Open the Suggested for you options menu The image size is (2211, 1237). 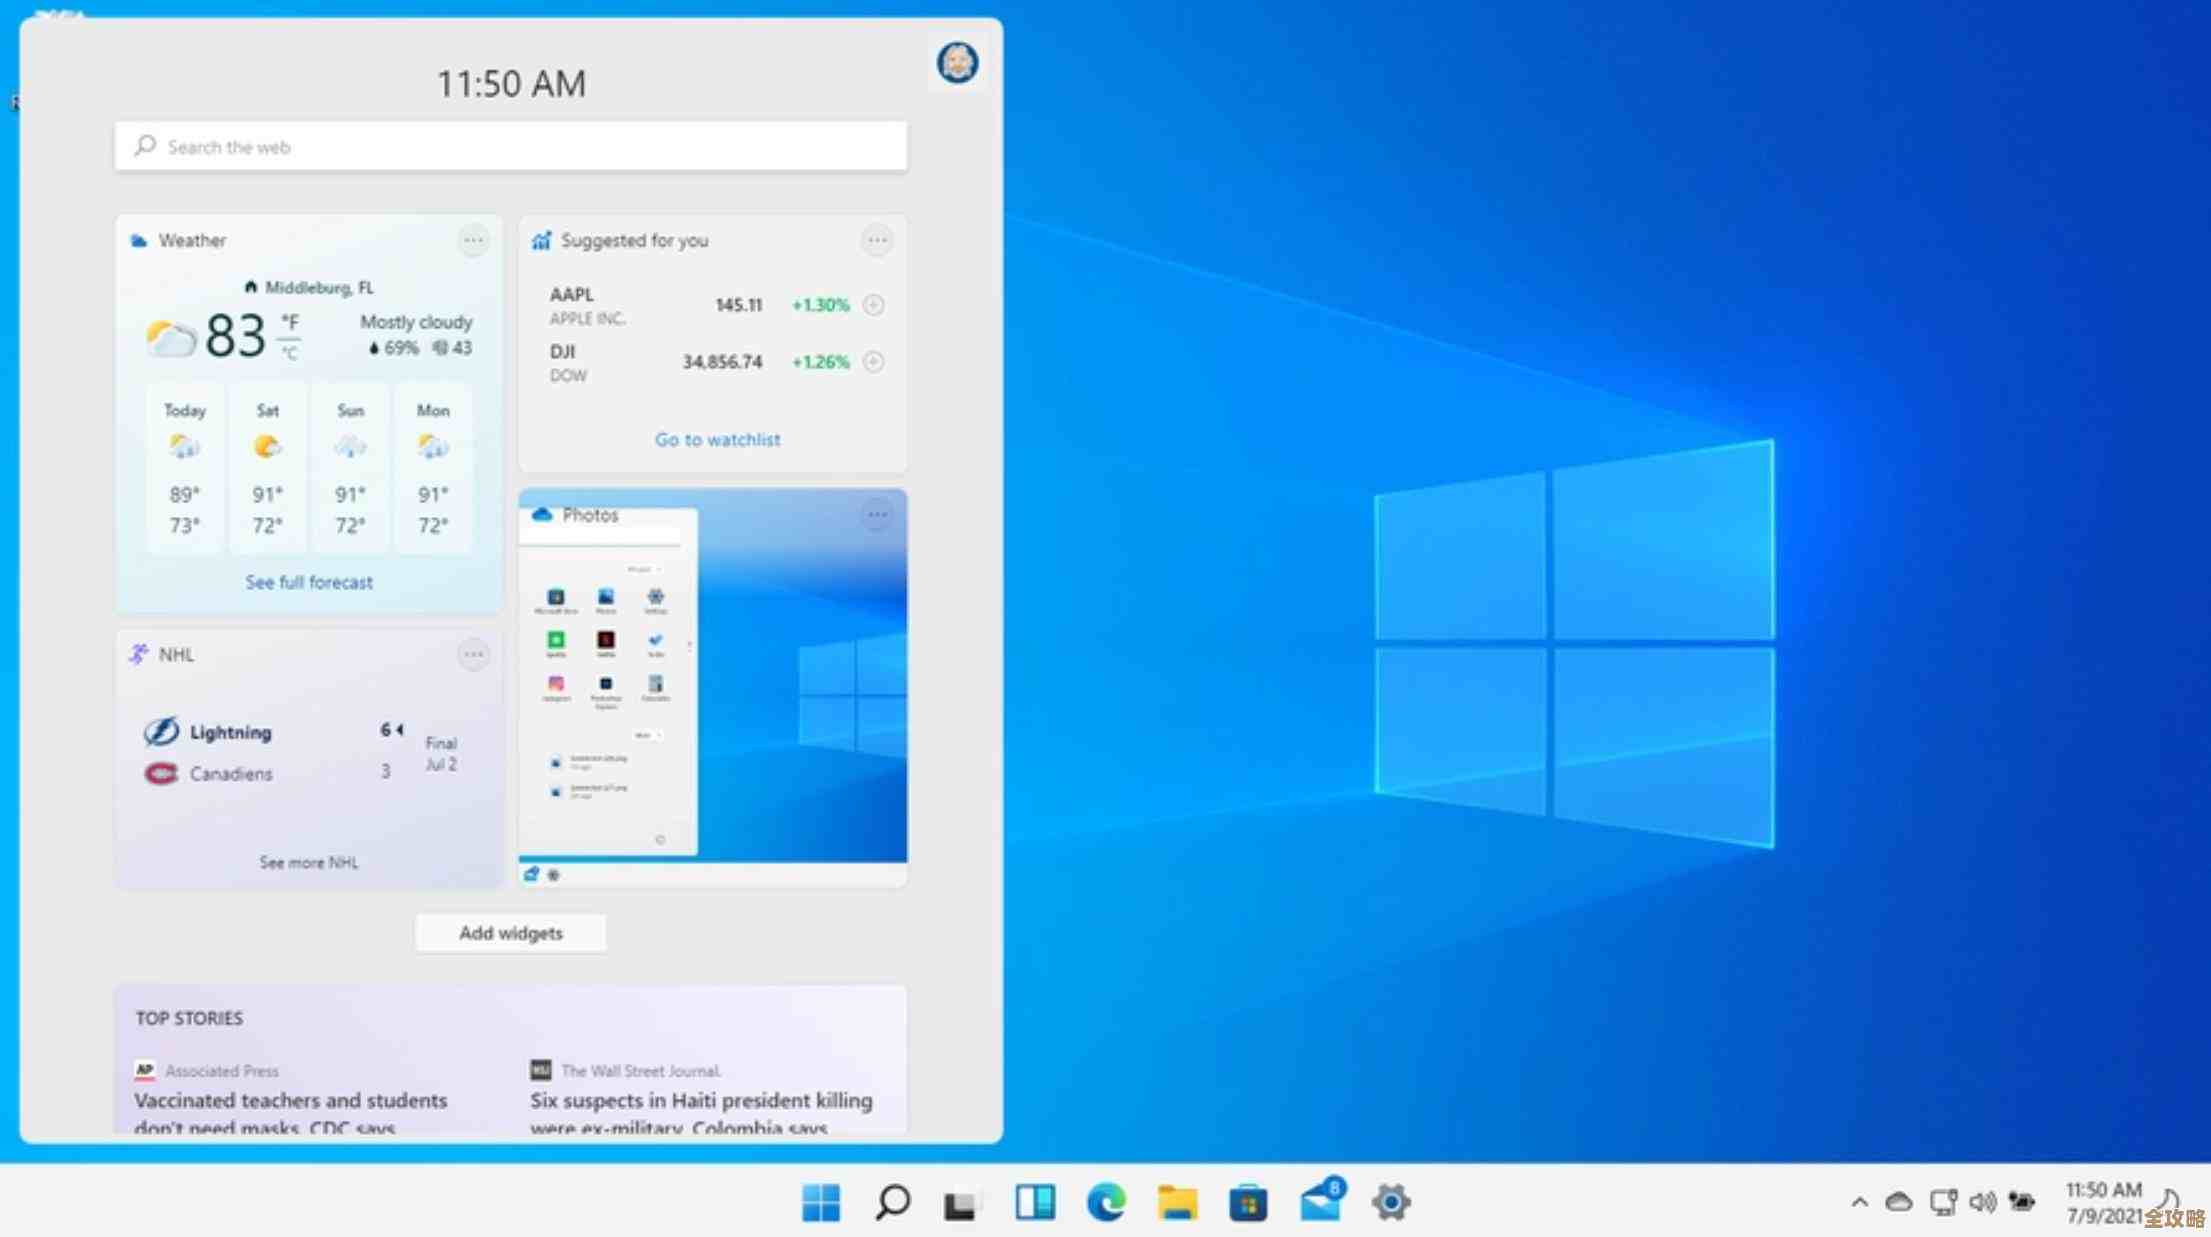(877, 240)
